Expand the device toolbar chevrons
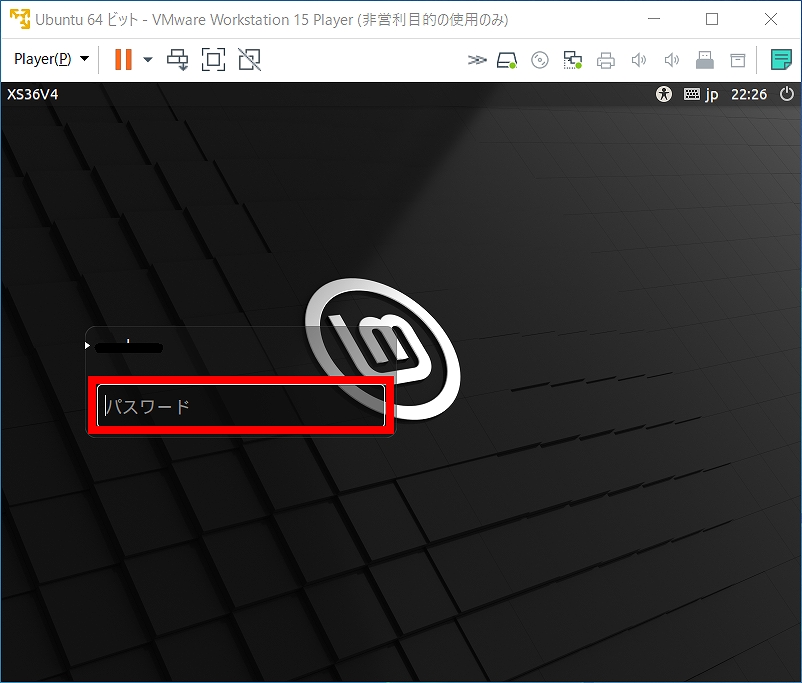 476,60
